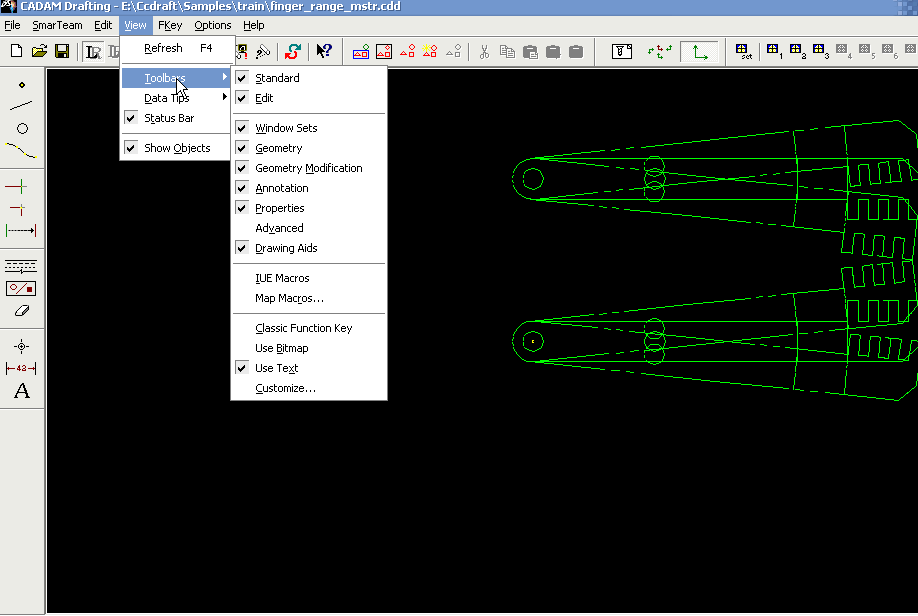Image resolution: width=918 pixels, height=616 pixels.
Task: Uncheck the Standard toolbar option
Action: pos(309,78)
